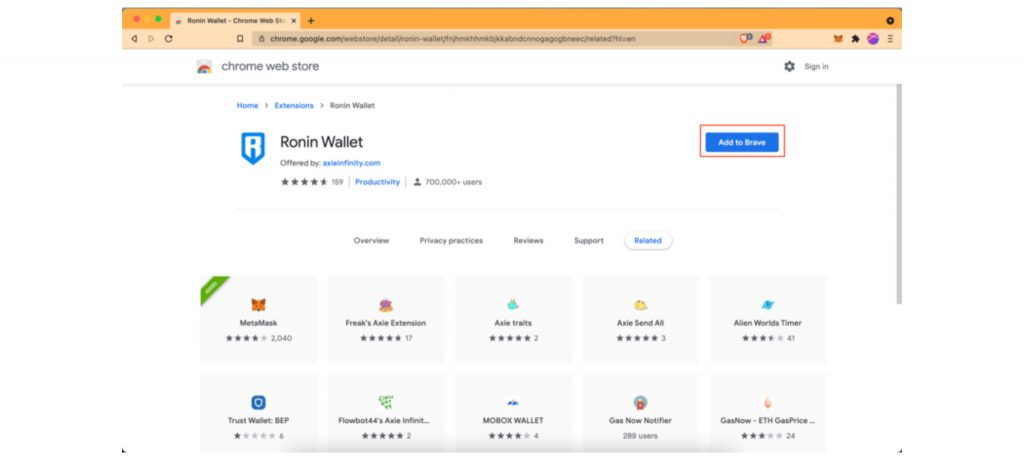The image size is (1024, 458).
Task: Click the browser back arrow
Action: (134, 39)
